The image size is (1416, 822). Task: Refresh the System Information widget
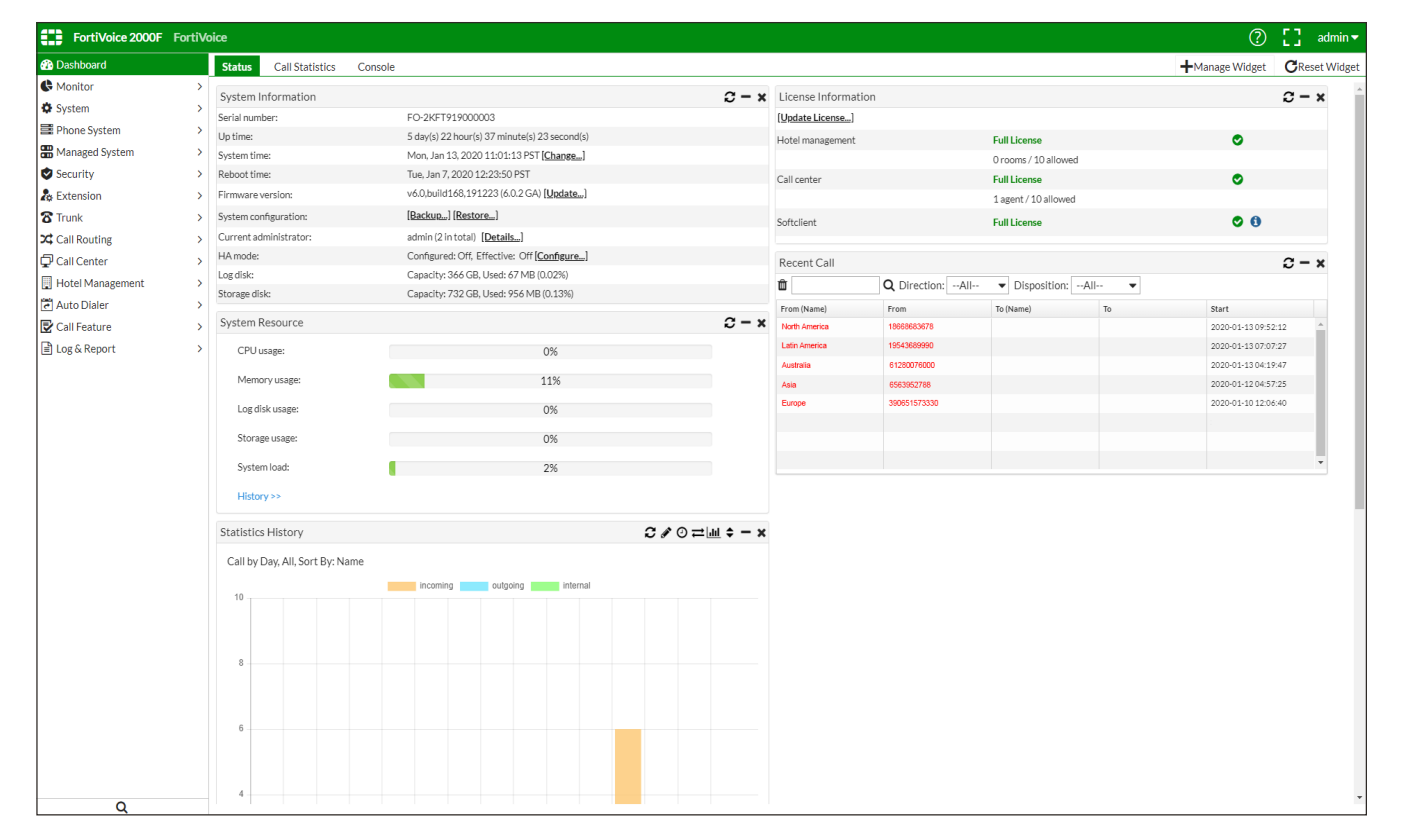[x=730, y=97]
